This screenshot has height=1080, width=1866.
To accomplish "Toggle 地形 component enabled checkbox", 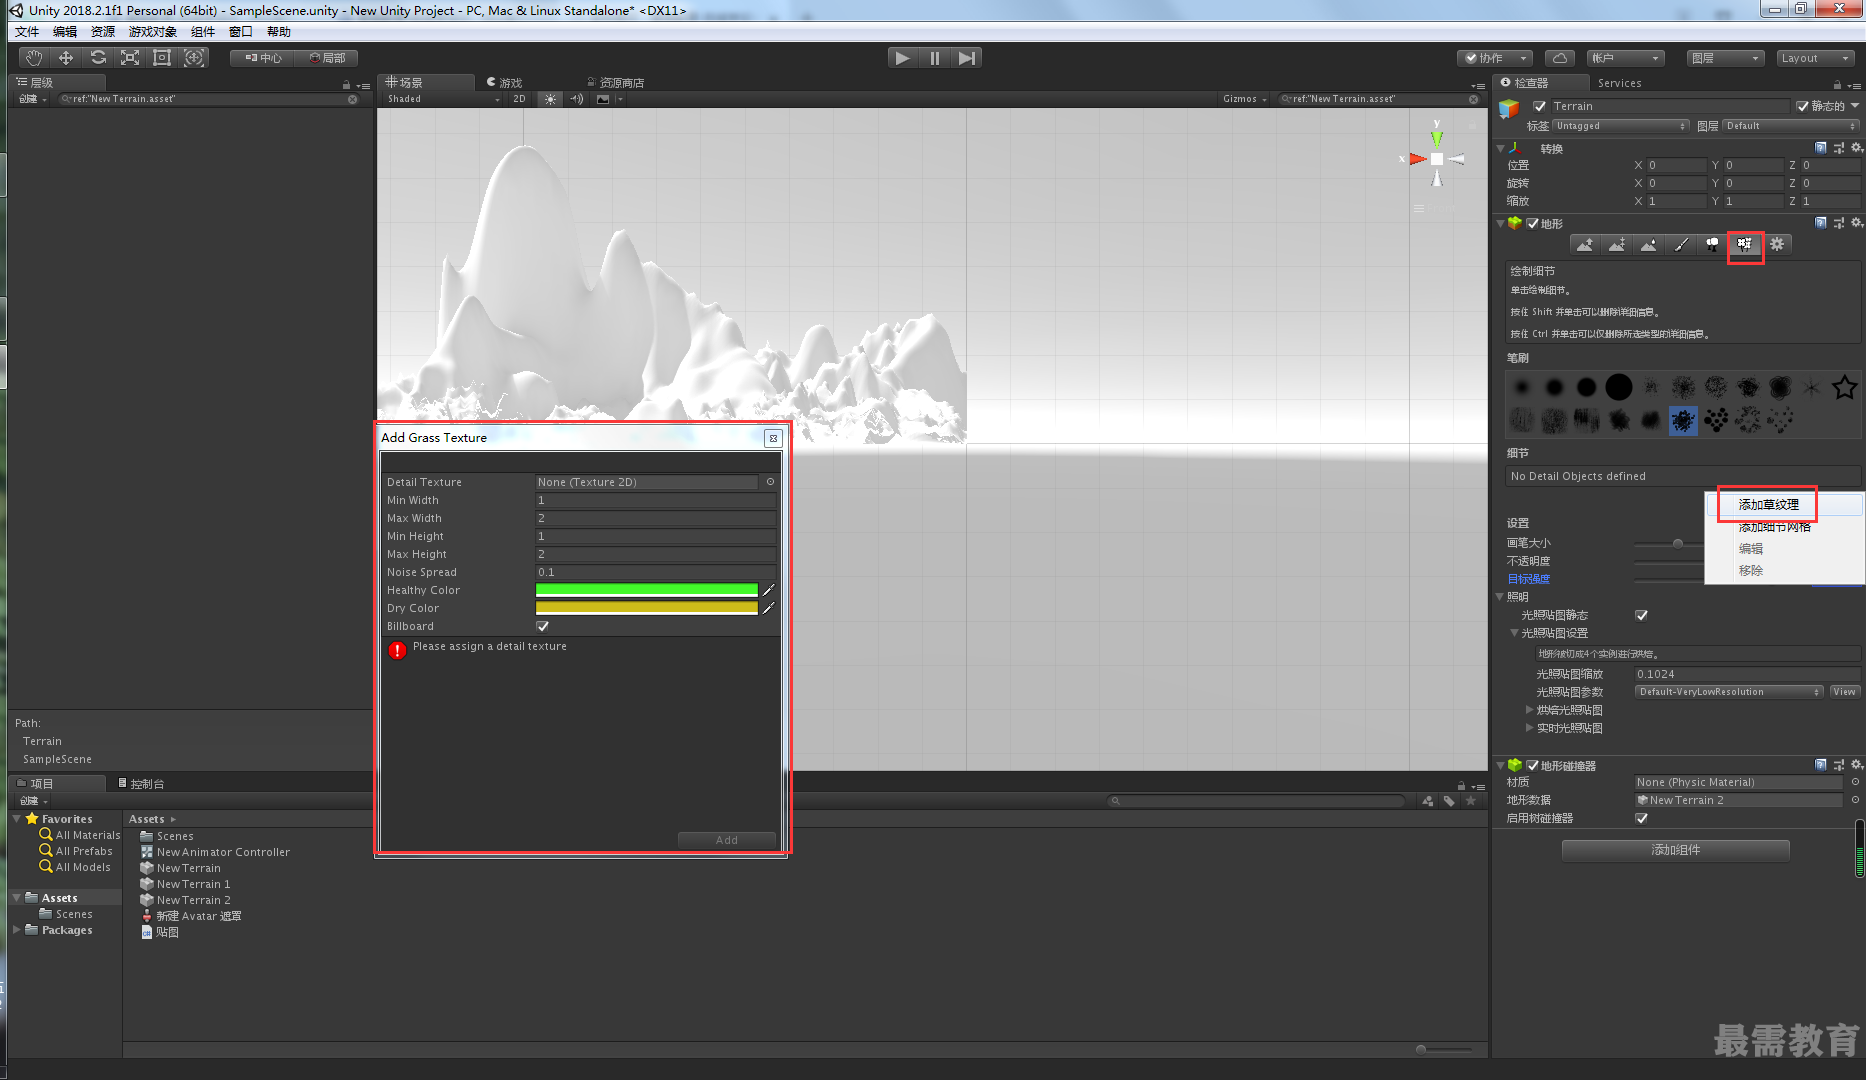I will [x=1532, y=223].
